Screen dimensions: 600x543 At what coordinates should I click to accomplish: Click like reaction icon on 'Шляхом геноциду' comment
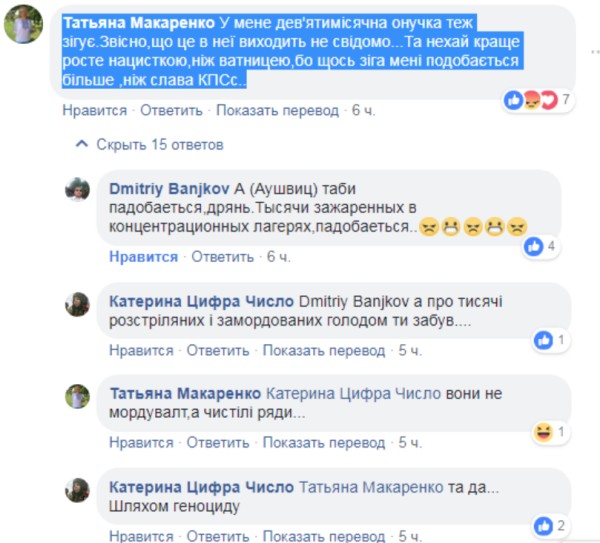click(x=544, y=526)
